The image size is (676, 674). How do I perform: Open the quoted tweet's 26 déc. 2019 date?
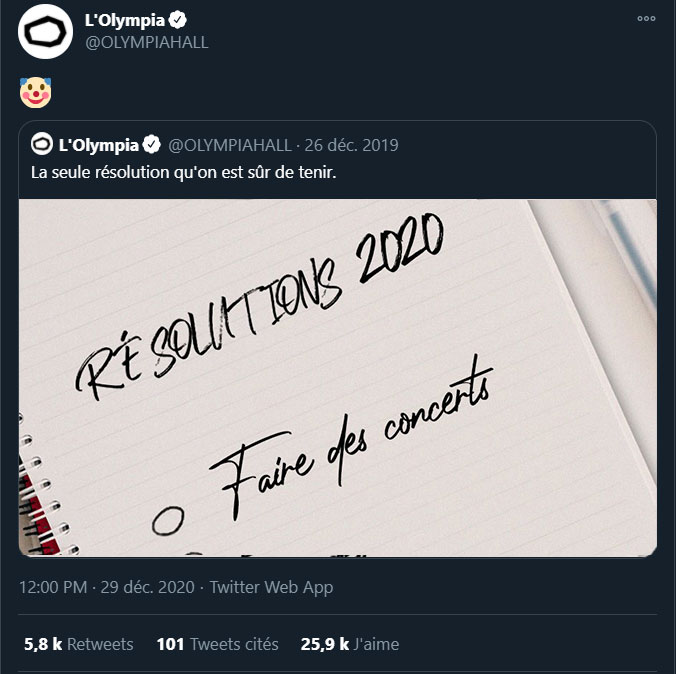pyautogui.click(x=351, y=145)
